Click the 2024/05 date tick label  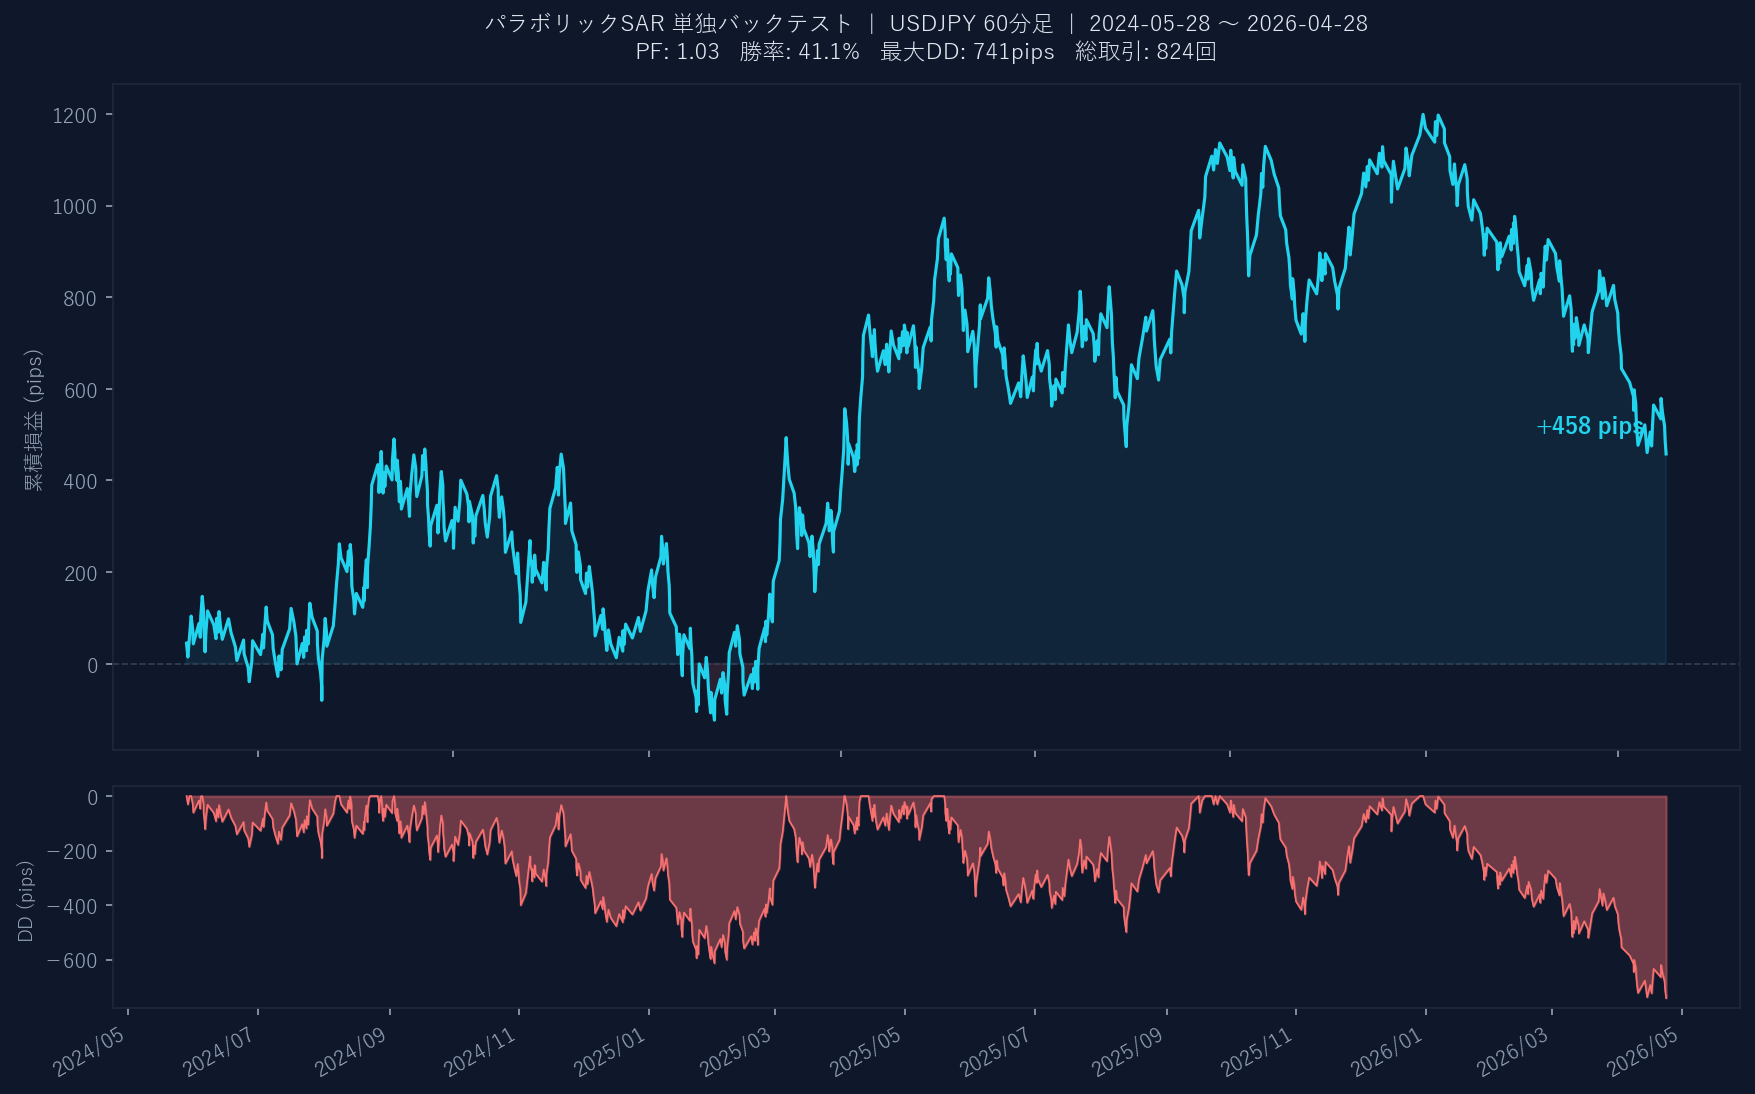click(x=90, y=1052)
